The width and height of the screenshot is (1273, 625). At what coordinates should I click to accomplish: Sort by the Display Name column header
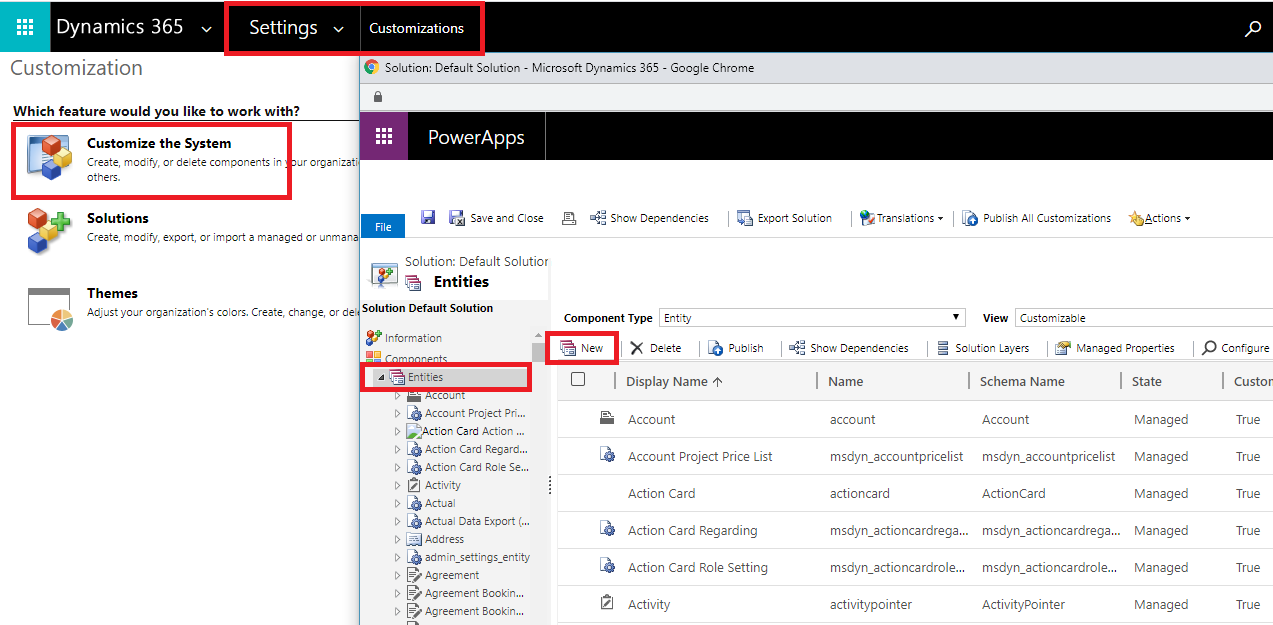point(674,381)
